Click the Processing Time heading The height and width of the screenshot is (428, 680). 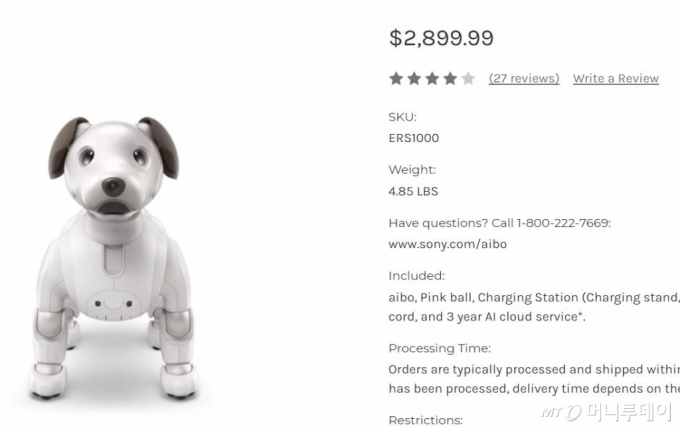(x=440, y=348)
